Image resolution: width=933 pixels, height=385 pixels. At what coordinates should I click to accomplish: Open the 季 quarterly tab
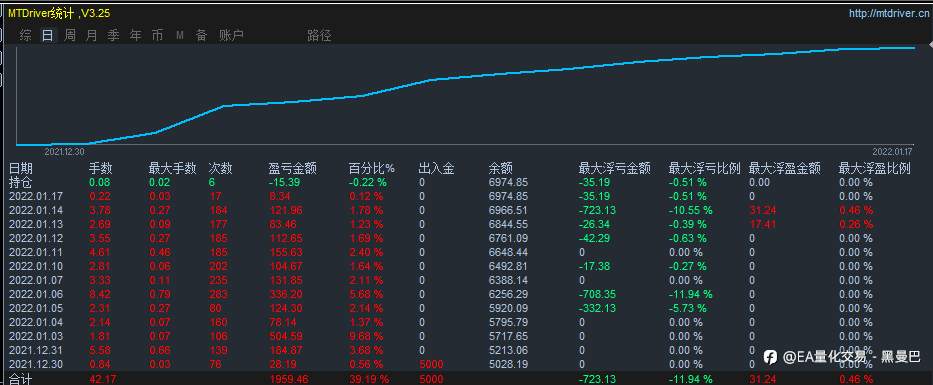[x=113, y=35]
